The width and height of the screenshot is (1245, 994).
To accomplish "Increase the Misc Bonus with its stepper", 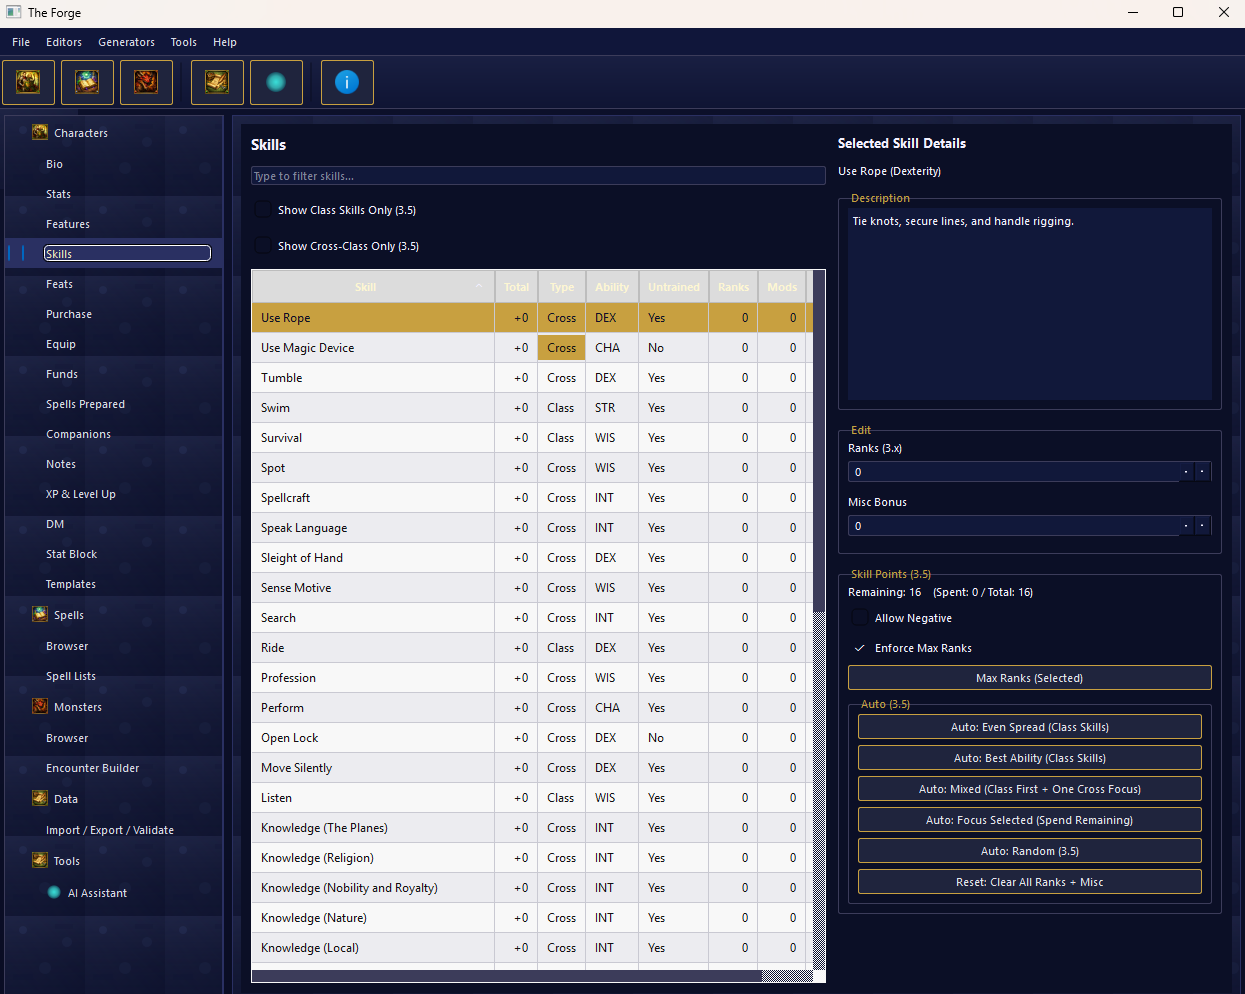I will 1202,525.
